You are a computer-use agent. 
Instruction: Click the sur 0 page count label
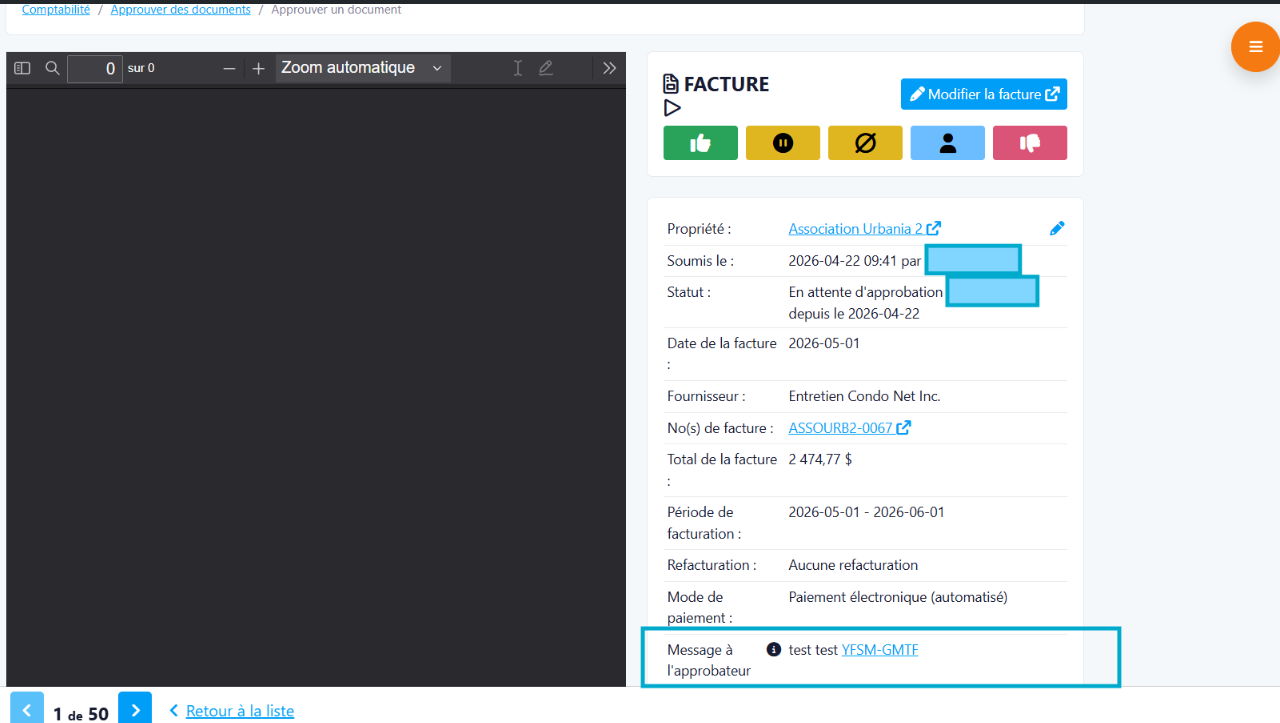[x=141, y=68]
